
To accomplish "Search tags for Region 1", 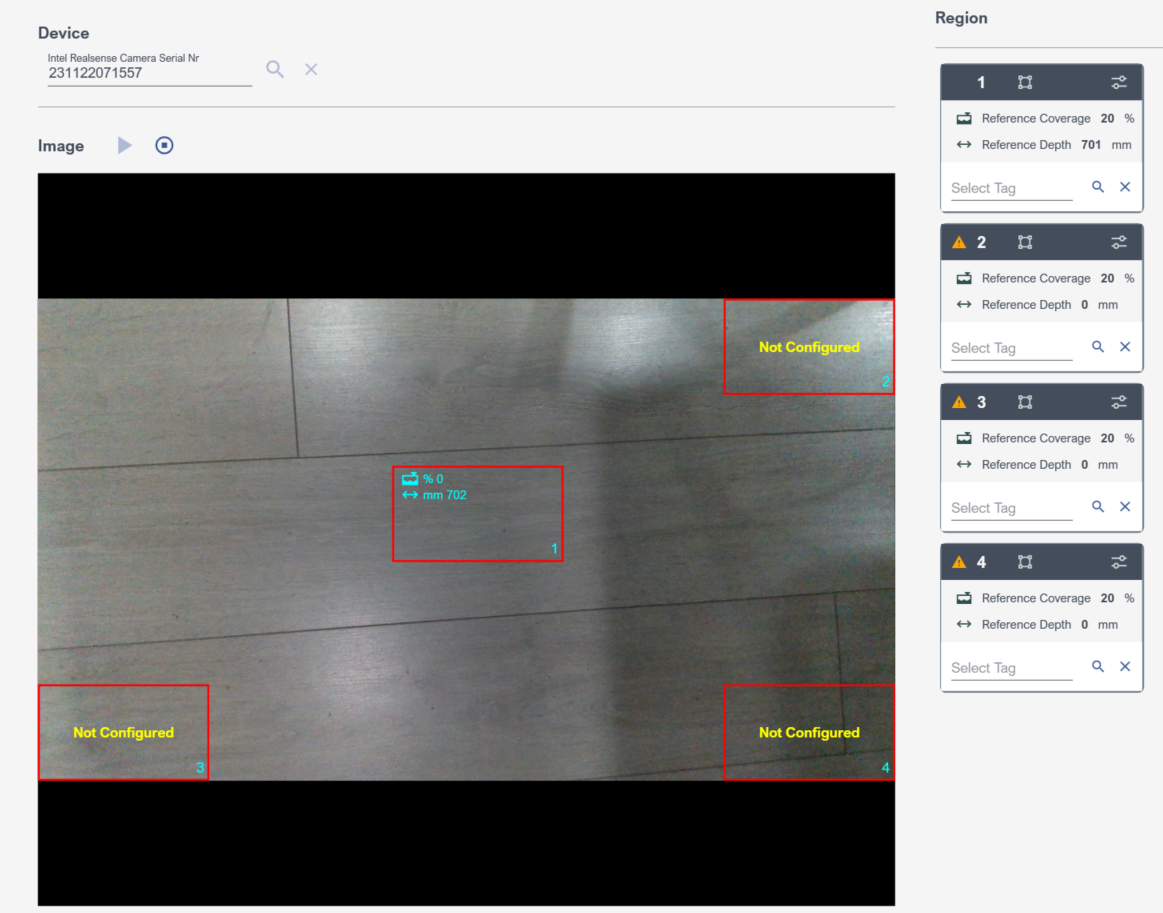I will coord(1098,187).
